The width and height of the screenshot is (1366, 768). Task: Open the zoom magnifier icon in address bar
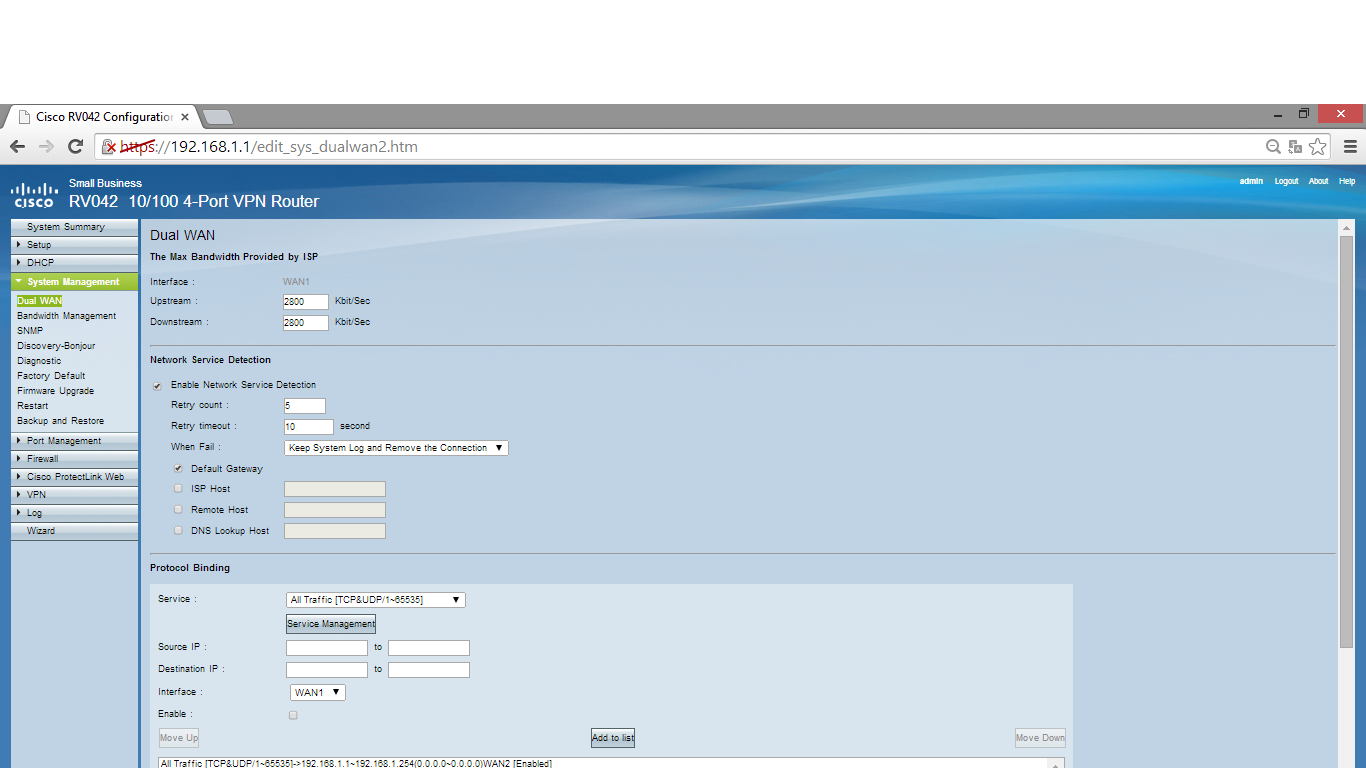[x=1273, y=147]
